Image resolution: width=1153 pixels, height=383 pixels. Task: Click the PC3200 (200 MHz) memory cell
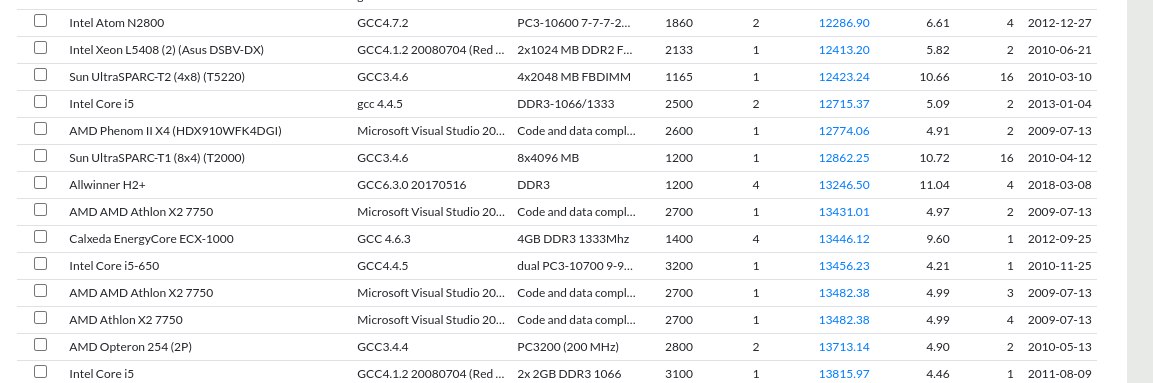click(x=568, y=347)
